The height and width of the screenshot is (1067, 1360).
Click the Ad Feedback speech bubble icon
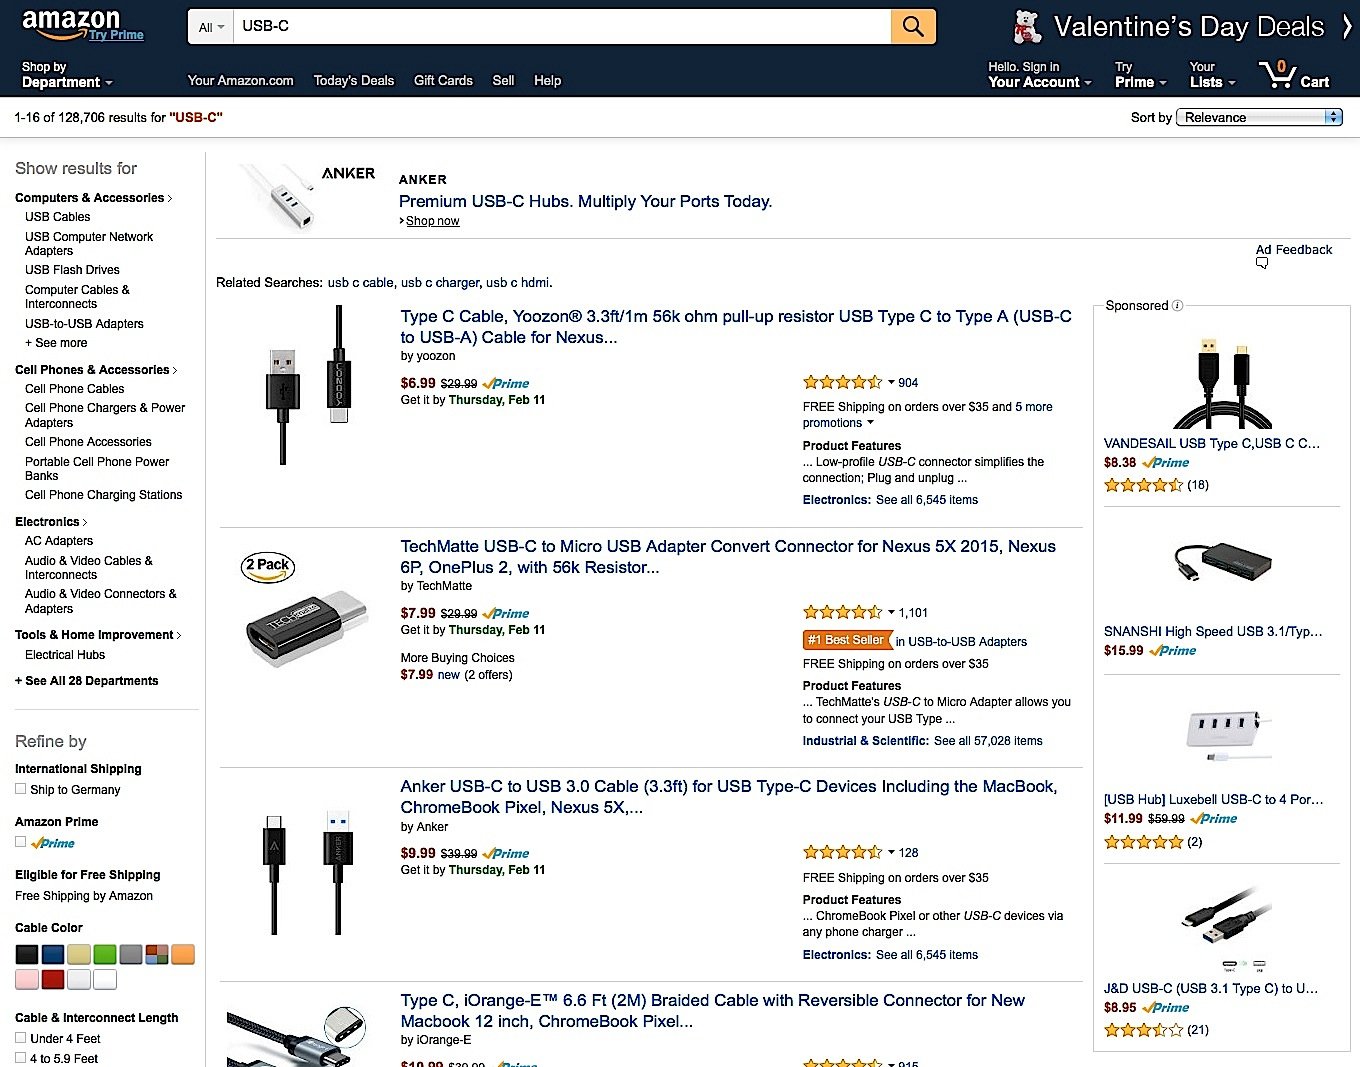1262,264
